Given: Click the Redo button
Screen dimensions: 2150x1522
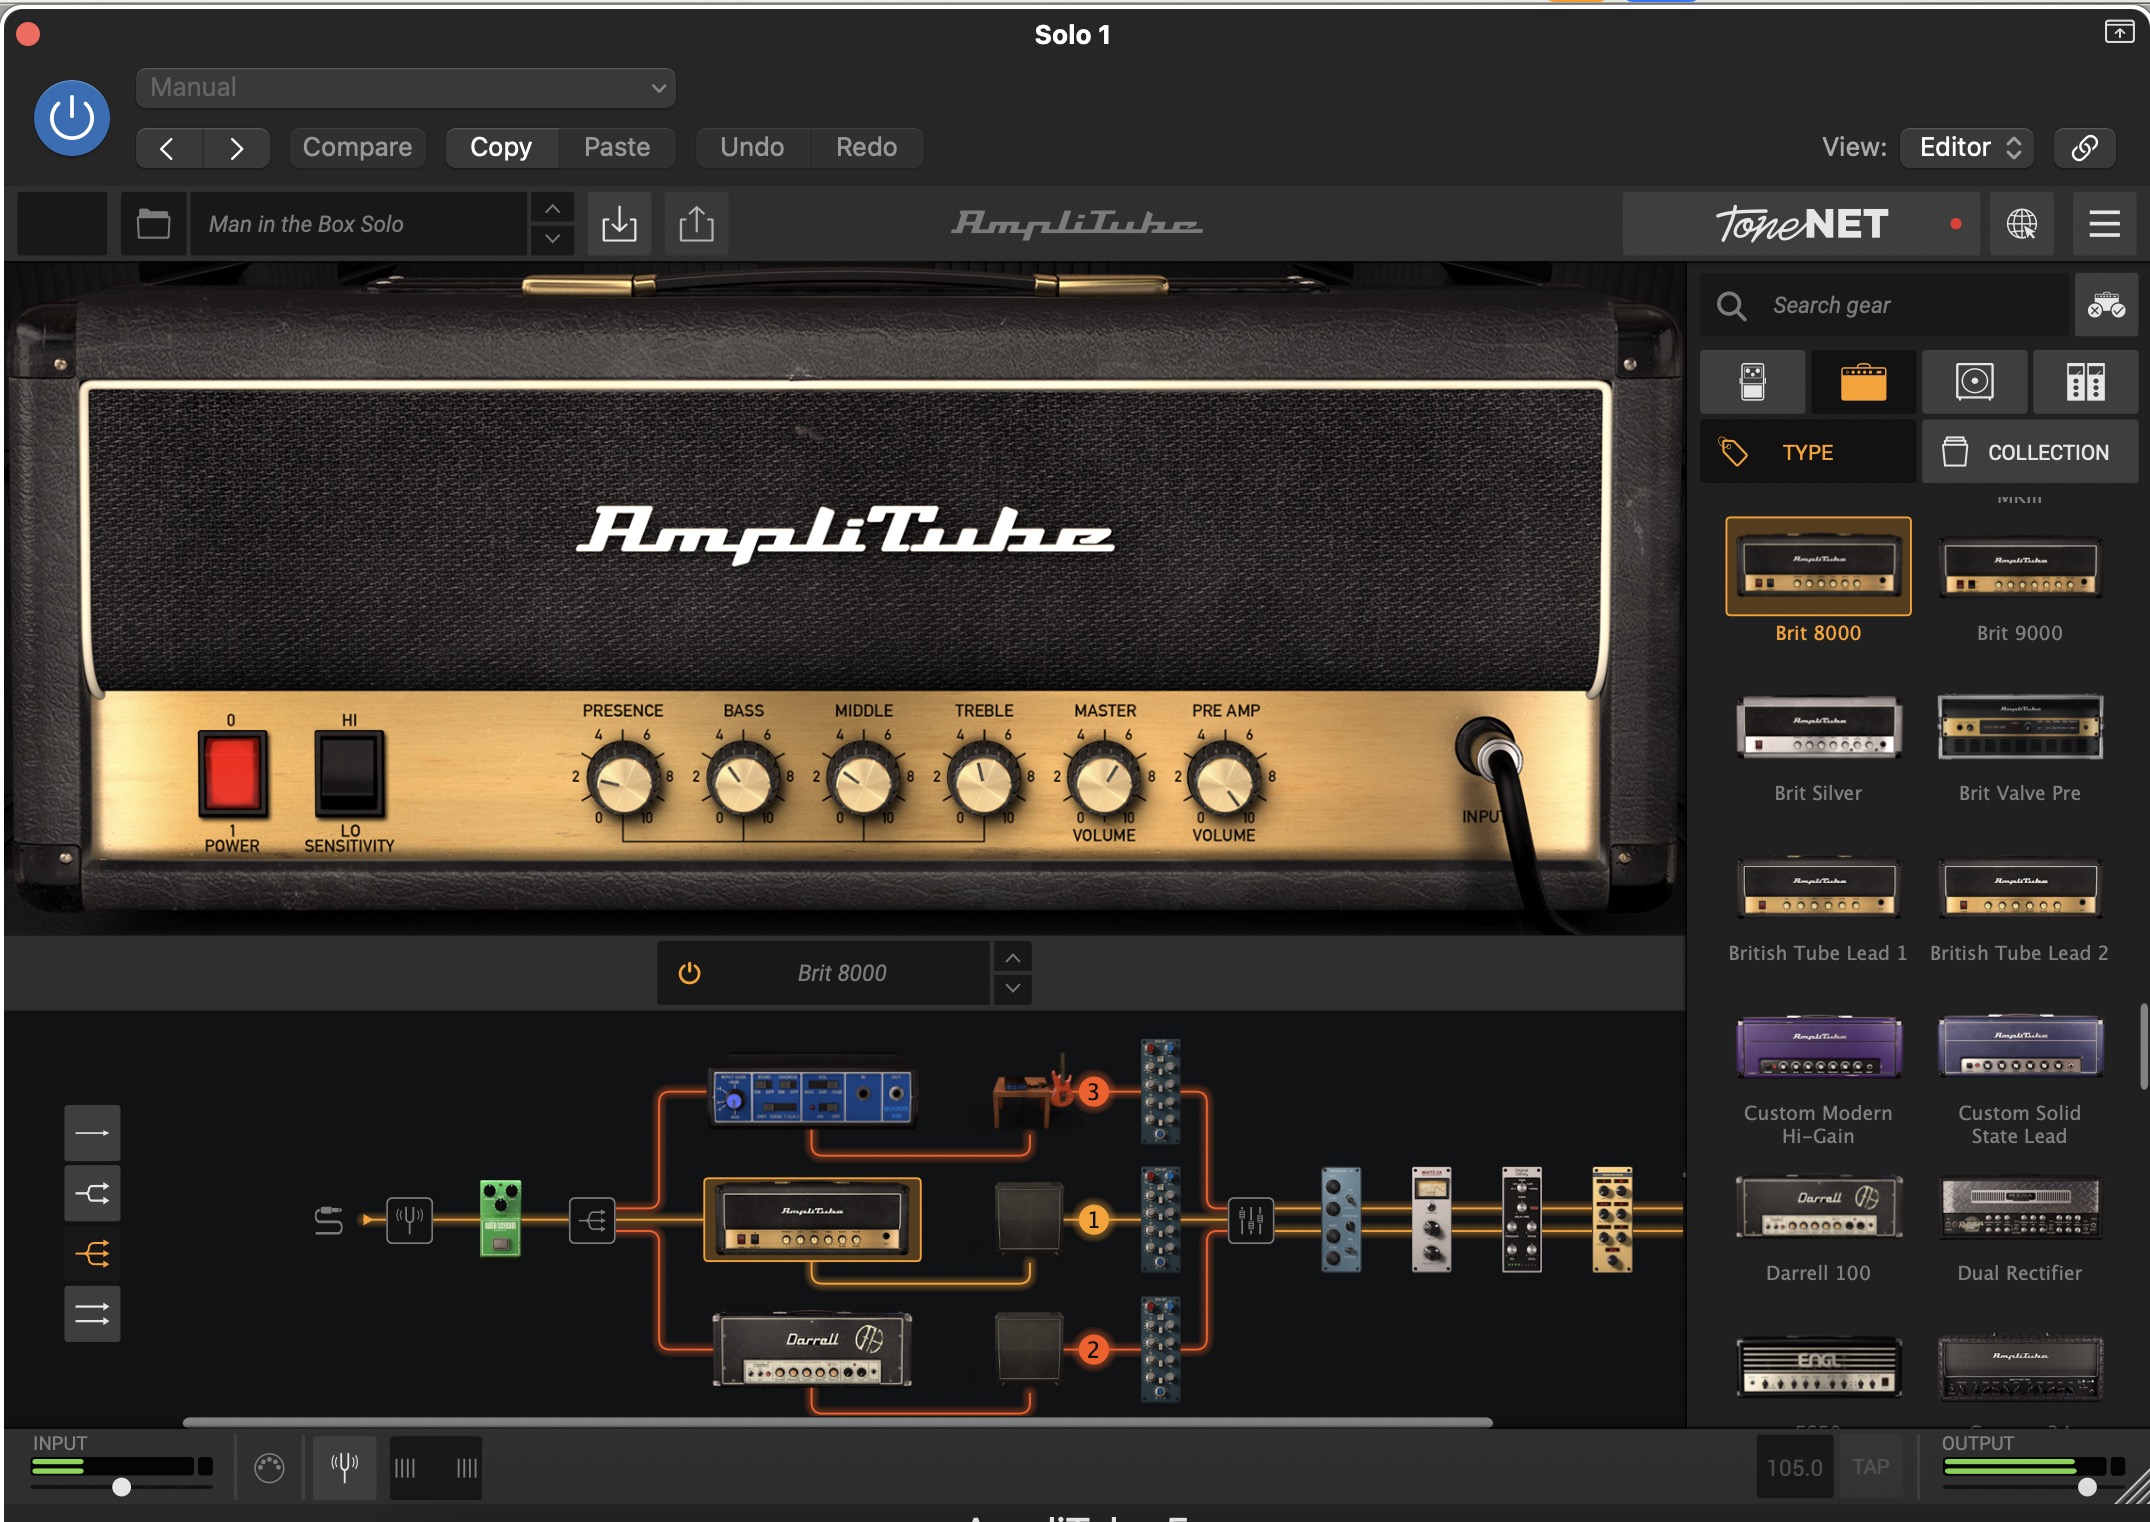Looking at the screenshot, I should click(x=866, y=147).
